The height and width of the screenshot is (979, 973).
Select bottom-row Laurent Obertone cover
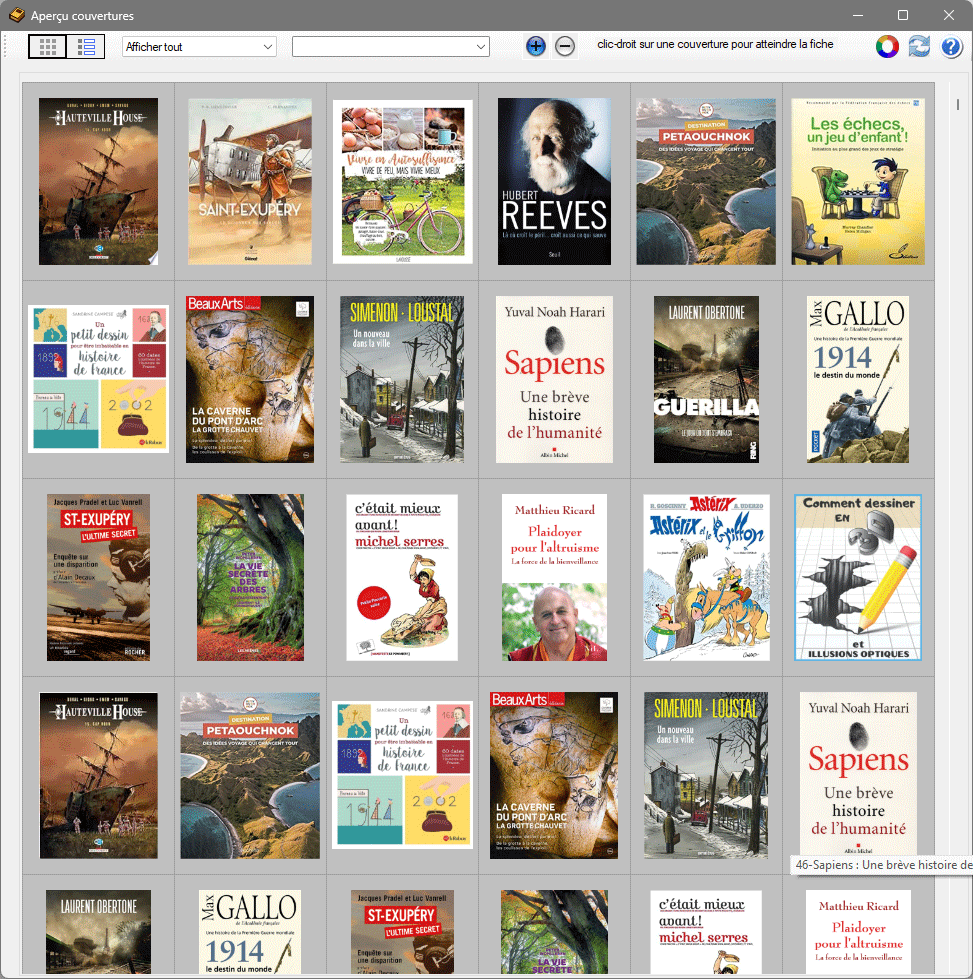(99, 932)
